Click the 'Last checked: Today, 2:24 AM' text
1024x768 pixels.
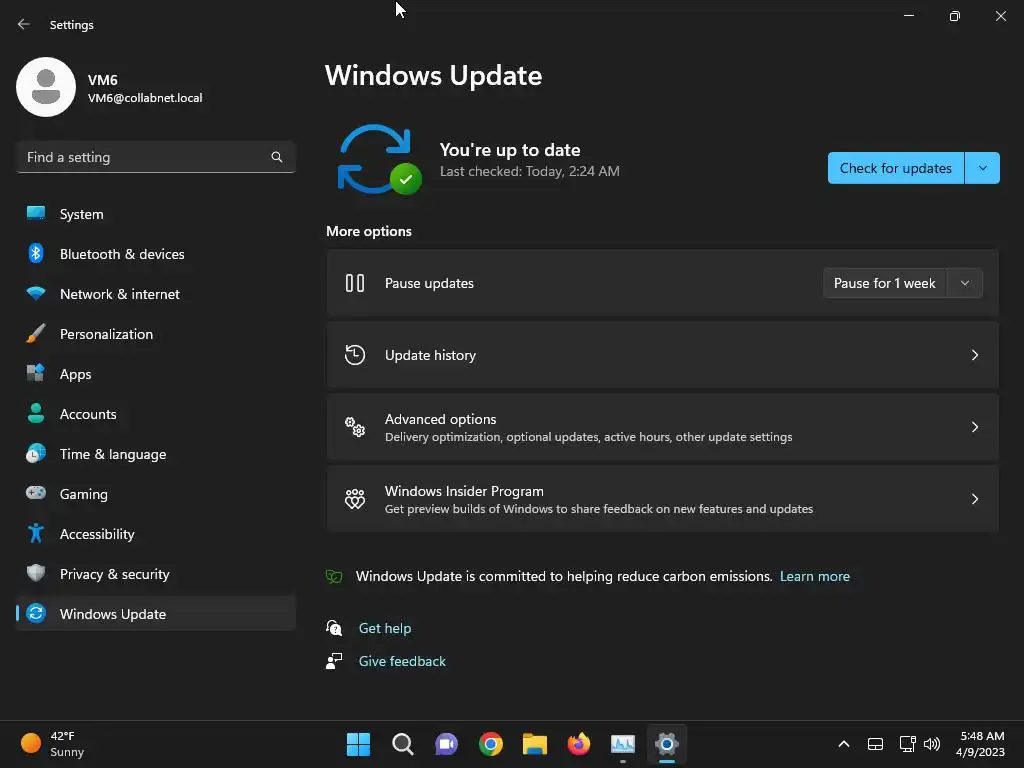click(x=530, y=171)
